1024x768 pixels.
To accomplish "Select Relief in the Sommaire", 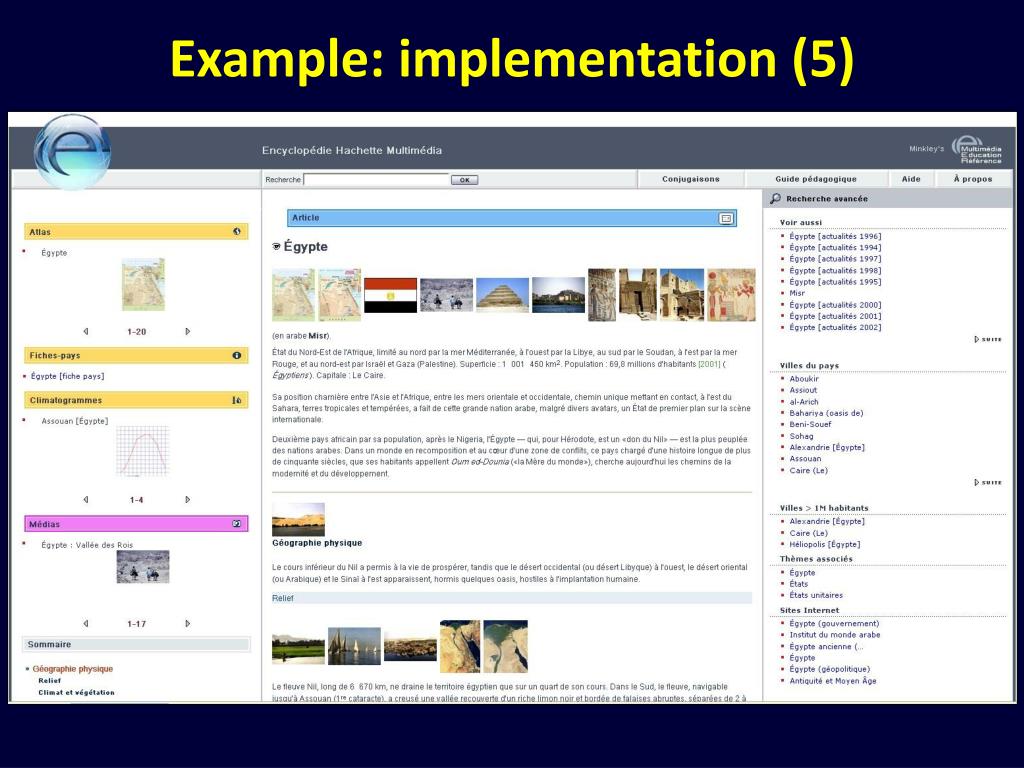I will (x=50, y=680).
